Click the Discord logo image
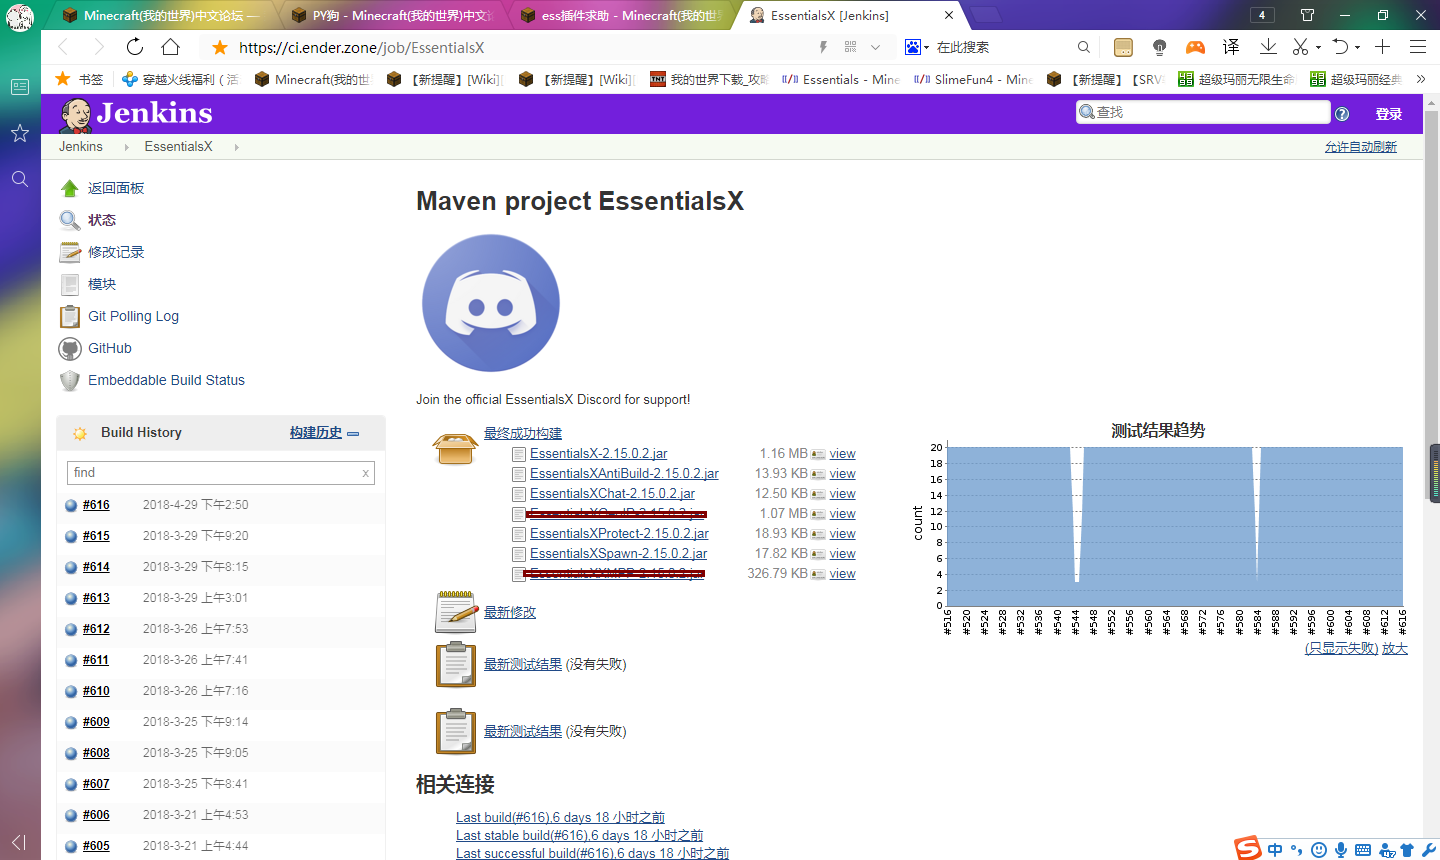Viewport: 1440px width, 860px height. click(x=490, y=303)
